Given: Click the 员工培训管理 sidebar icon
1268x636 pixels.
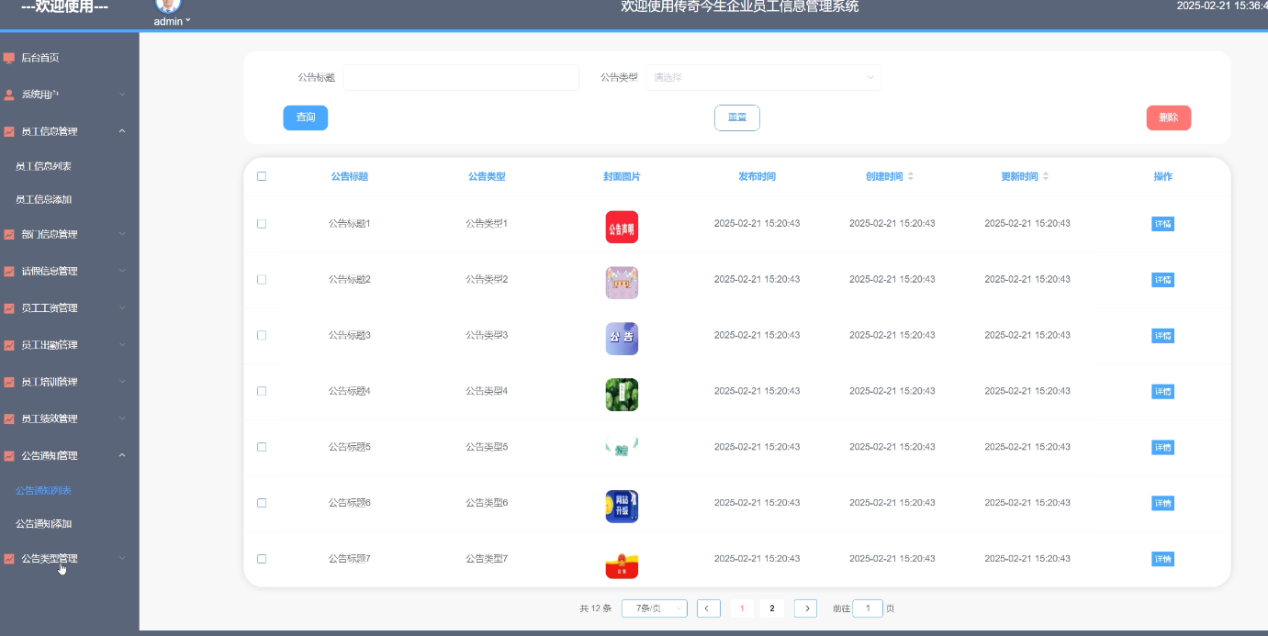Looking at the screenshot, I should coord(9,383).
